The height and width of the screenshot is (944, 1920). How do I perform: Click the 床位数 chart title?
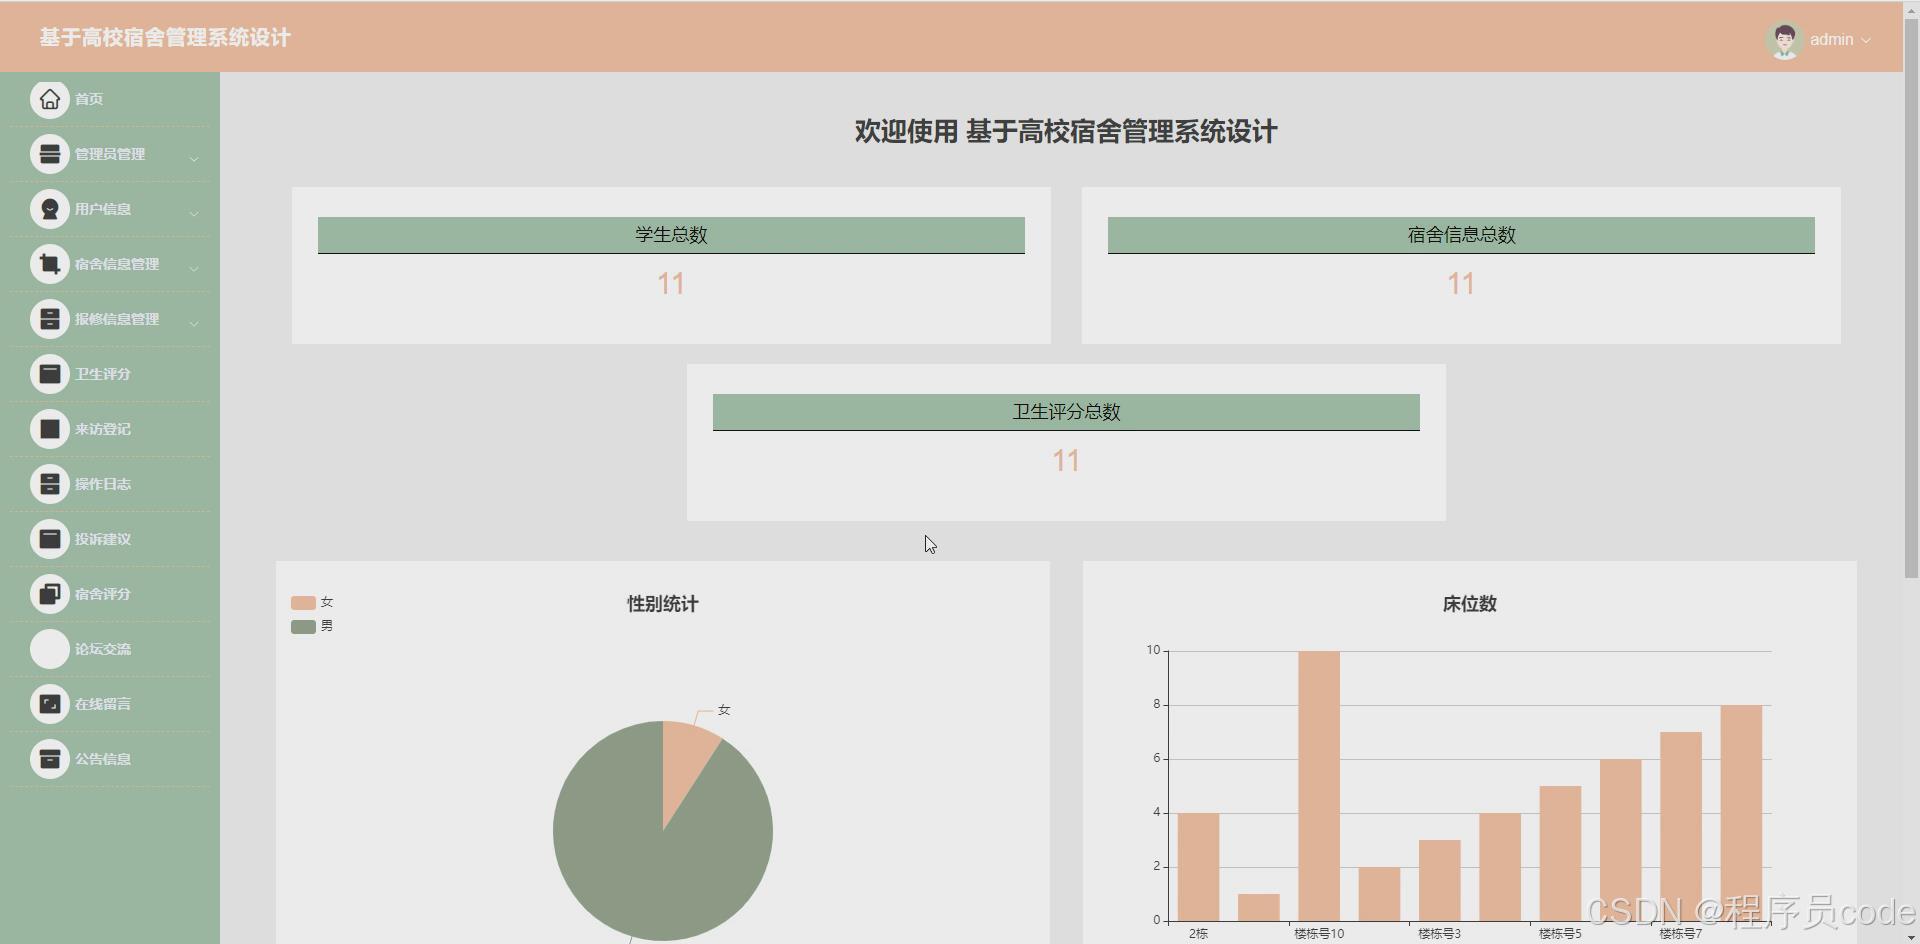1469,604
